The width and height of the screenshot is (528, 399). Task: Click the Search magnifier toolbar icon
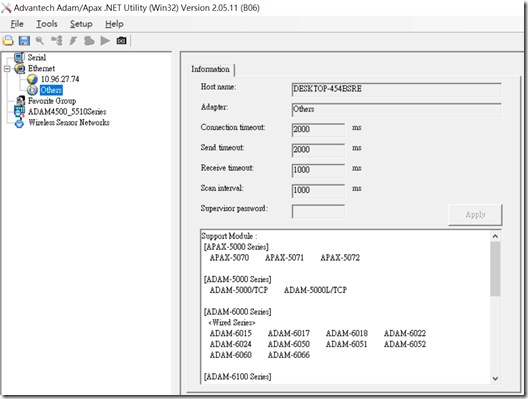[40, 41]
